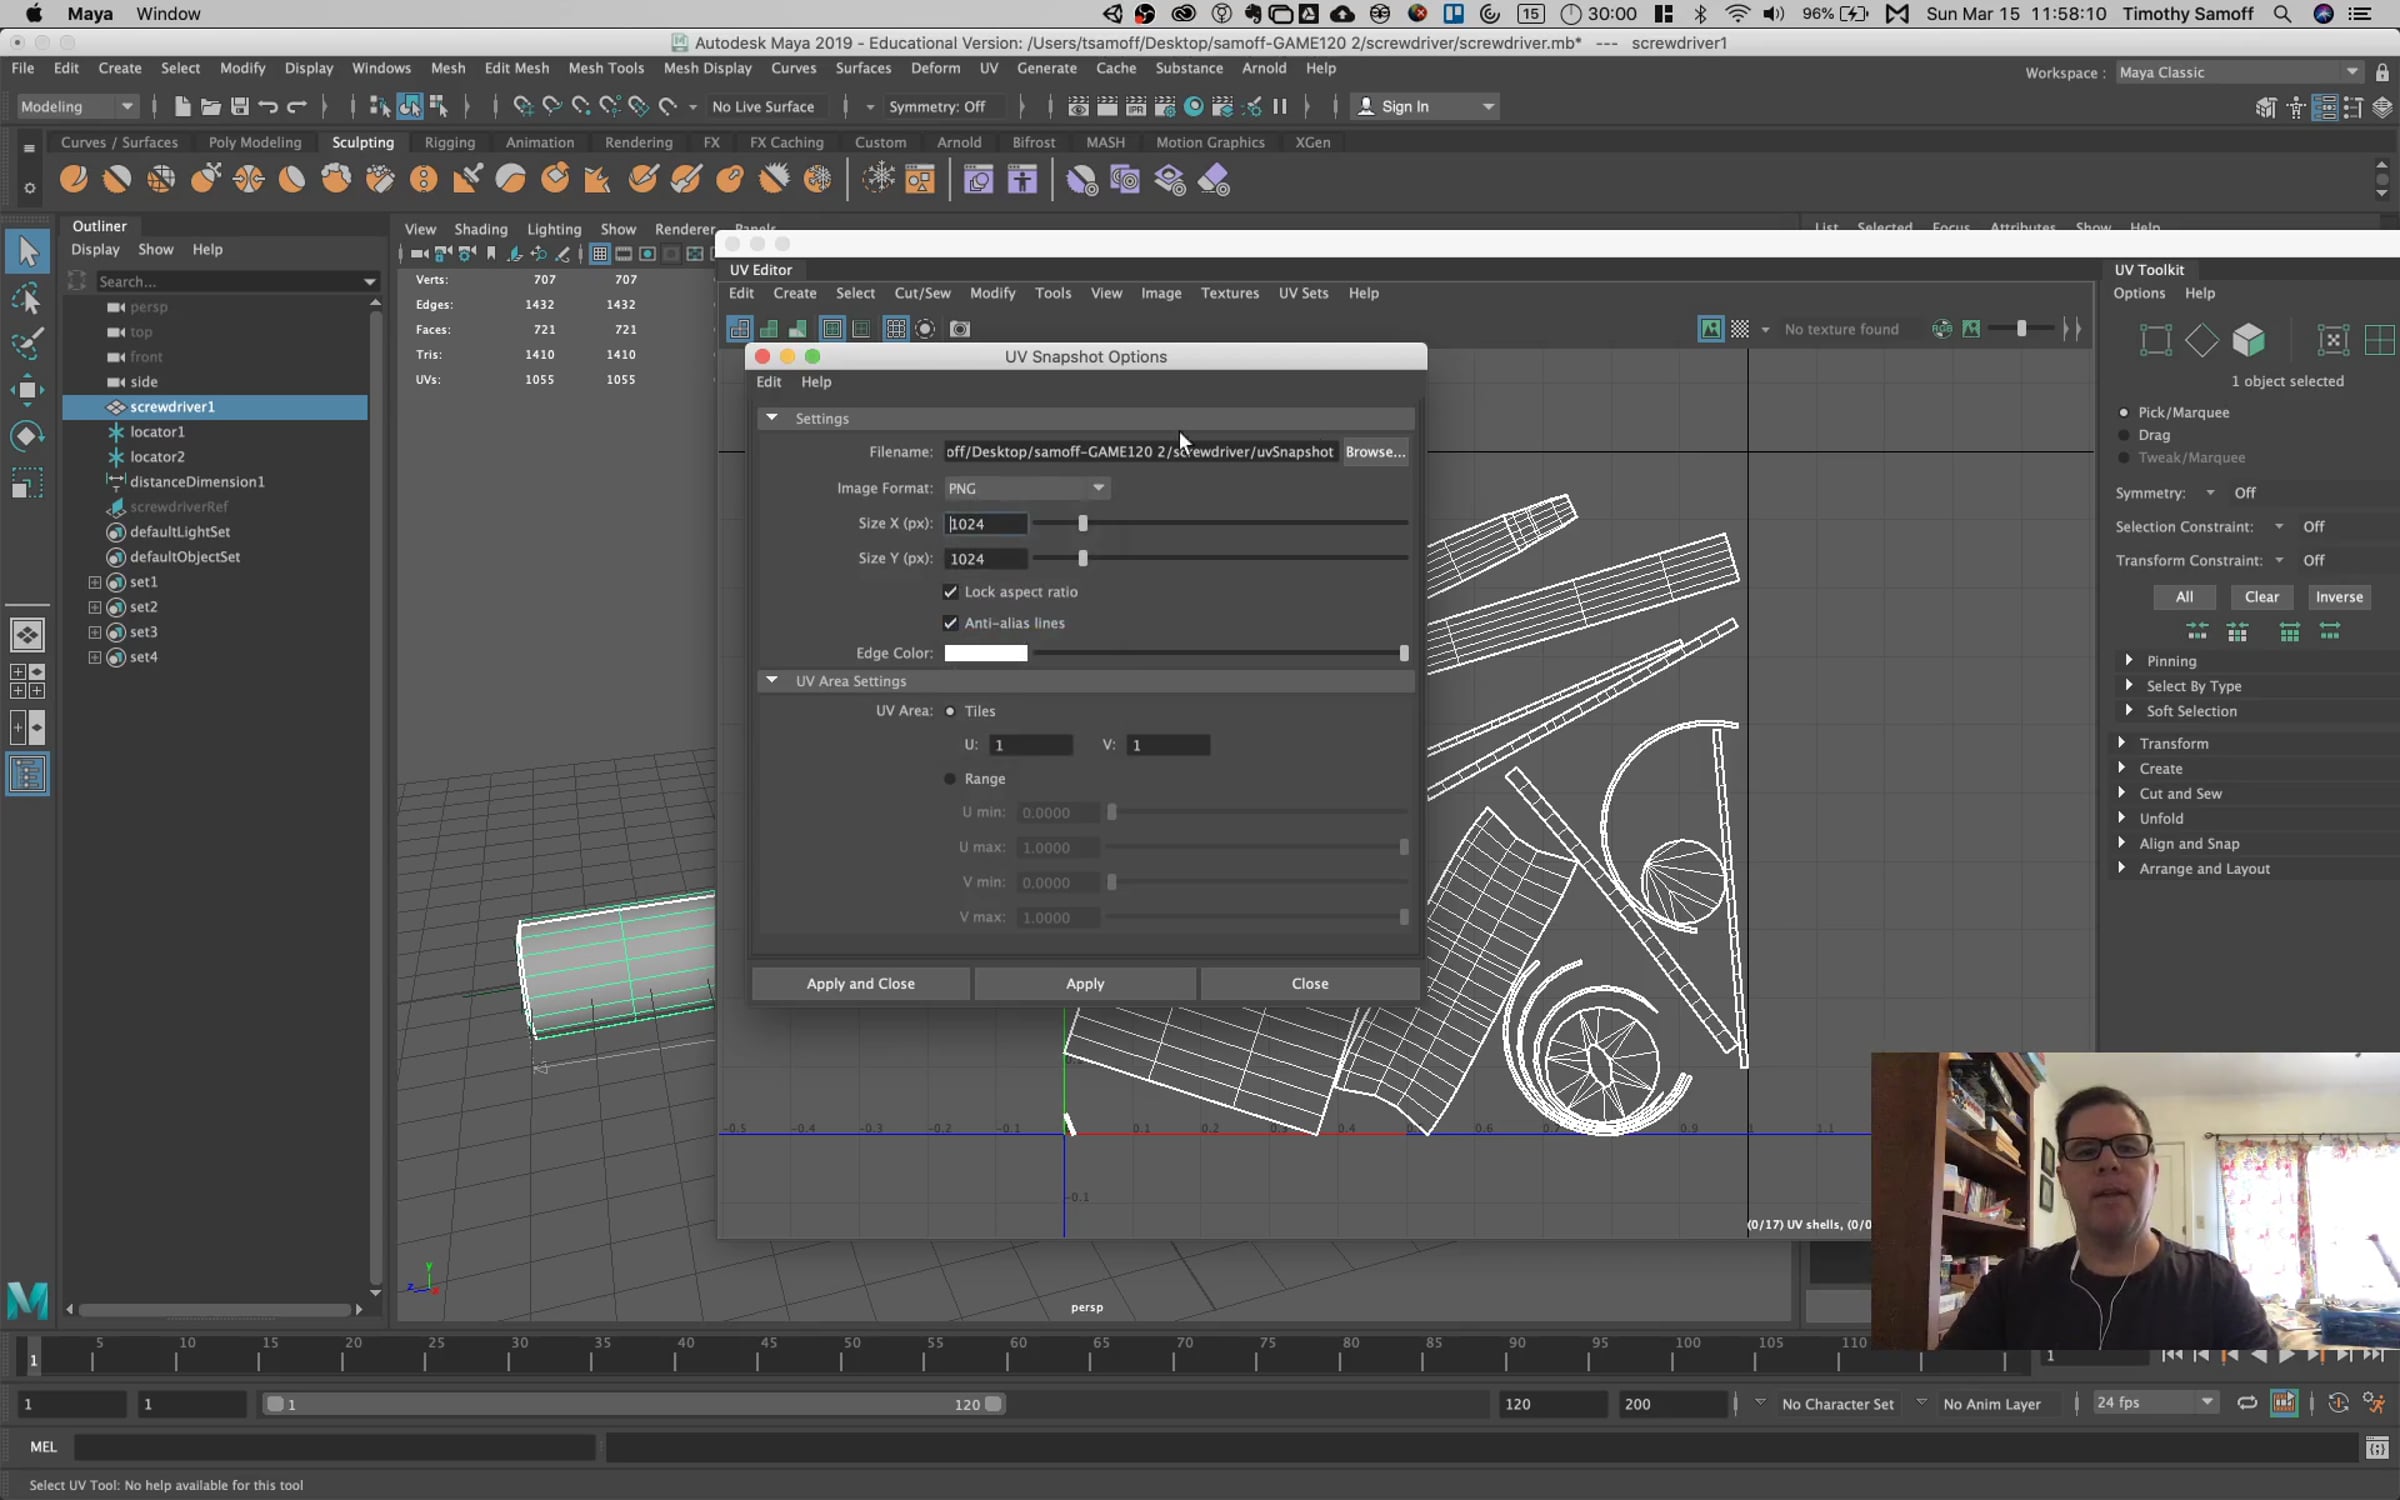Uncheck Lock aspect ratio

pos(950,592)
